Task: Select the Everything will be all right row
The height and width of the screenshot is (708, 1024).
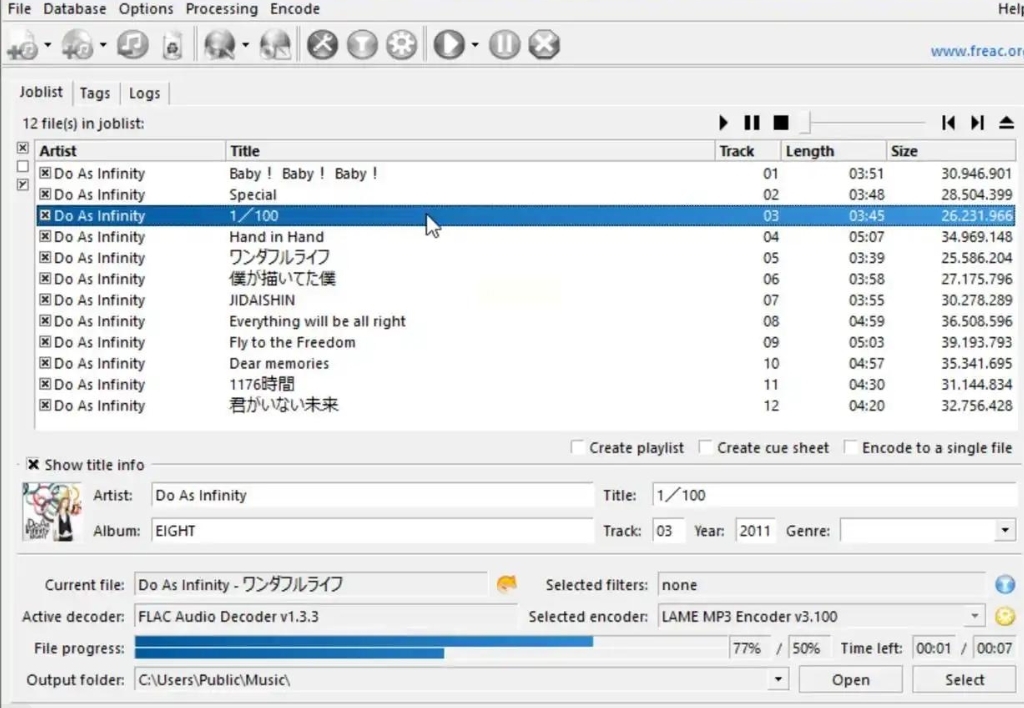Action: [526, 321]
